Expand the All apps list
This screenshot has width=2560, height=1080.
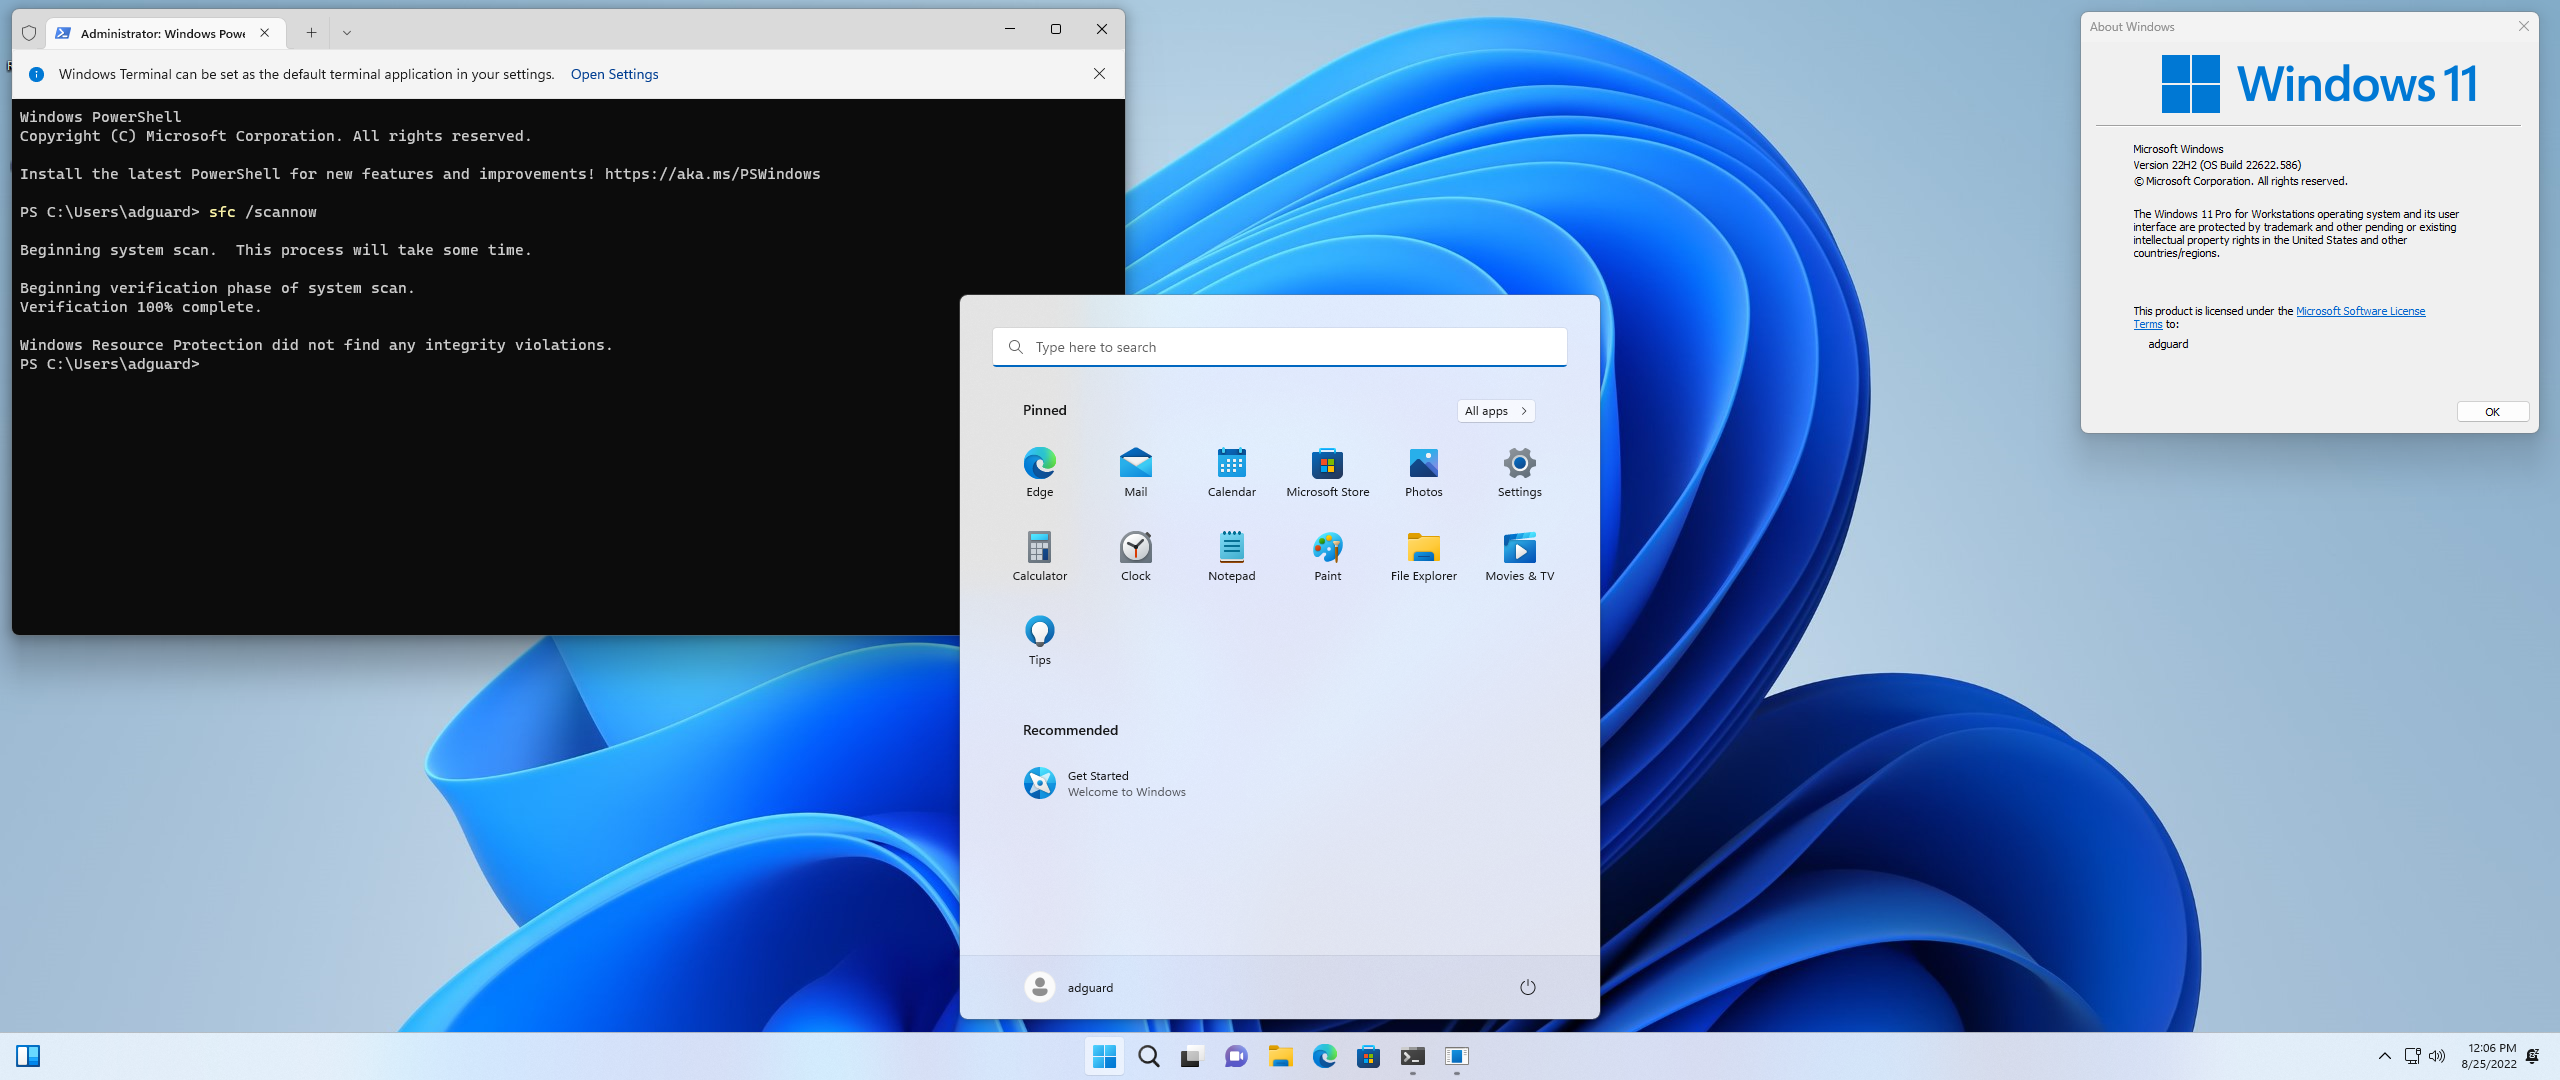tap(1495, 411)
